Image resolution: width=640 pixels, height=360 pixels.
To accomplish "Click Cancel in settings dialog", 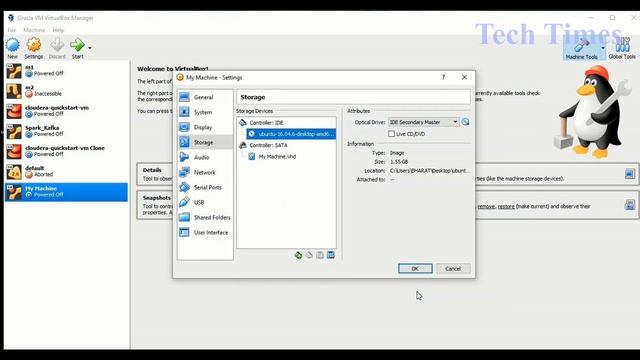I will pyautogui.click(x=453, y=269).
